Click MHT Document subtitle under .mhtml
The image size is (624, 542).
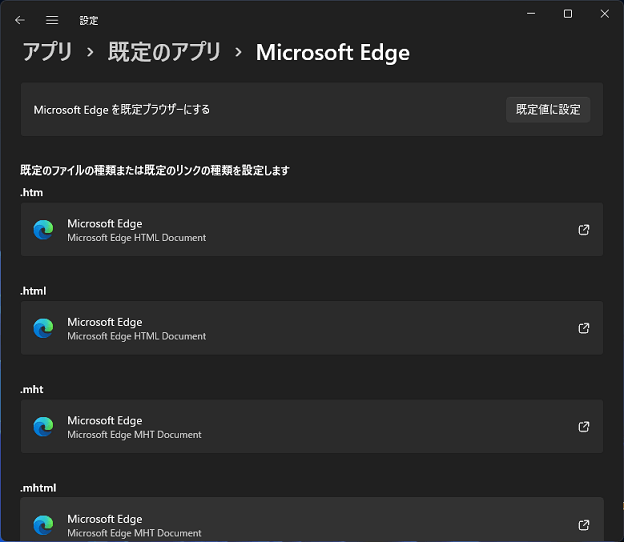click(134, 533)
